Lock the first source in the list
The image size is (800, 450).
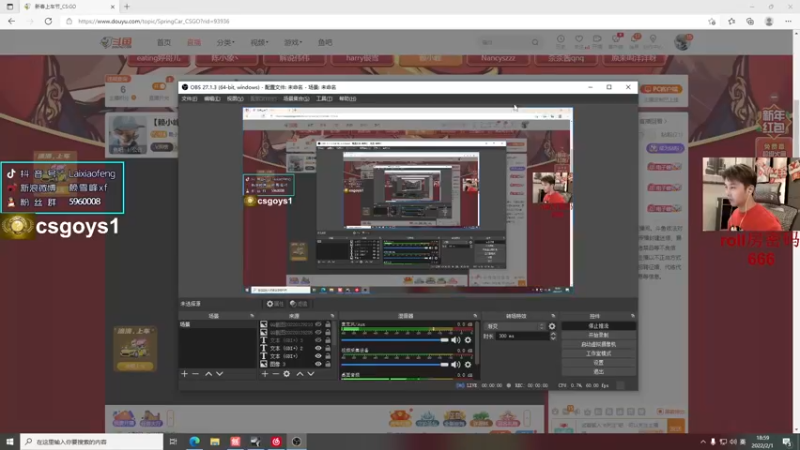pos(328,324)
